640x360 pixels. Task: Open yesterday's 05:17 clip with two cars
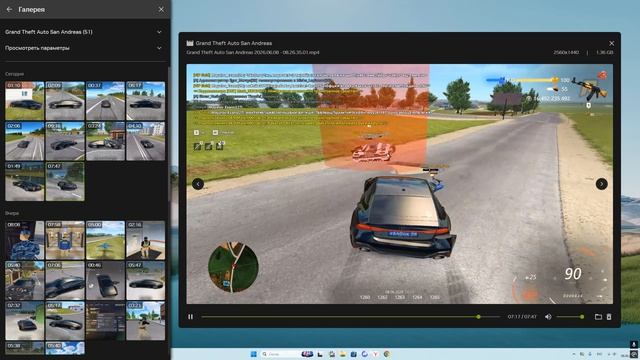pyautogui.click(x=65, y=321)
